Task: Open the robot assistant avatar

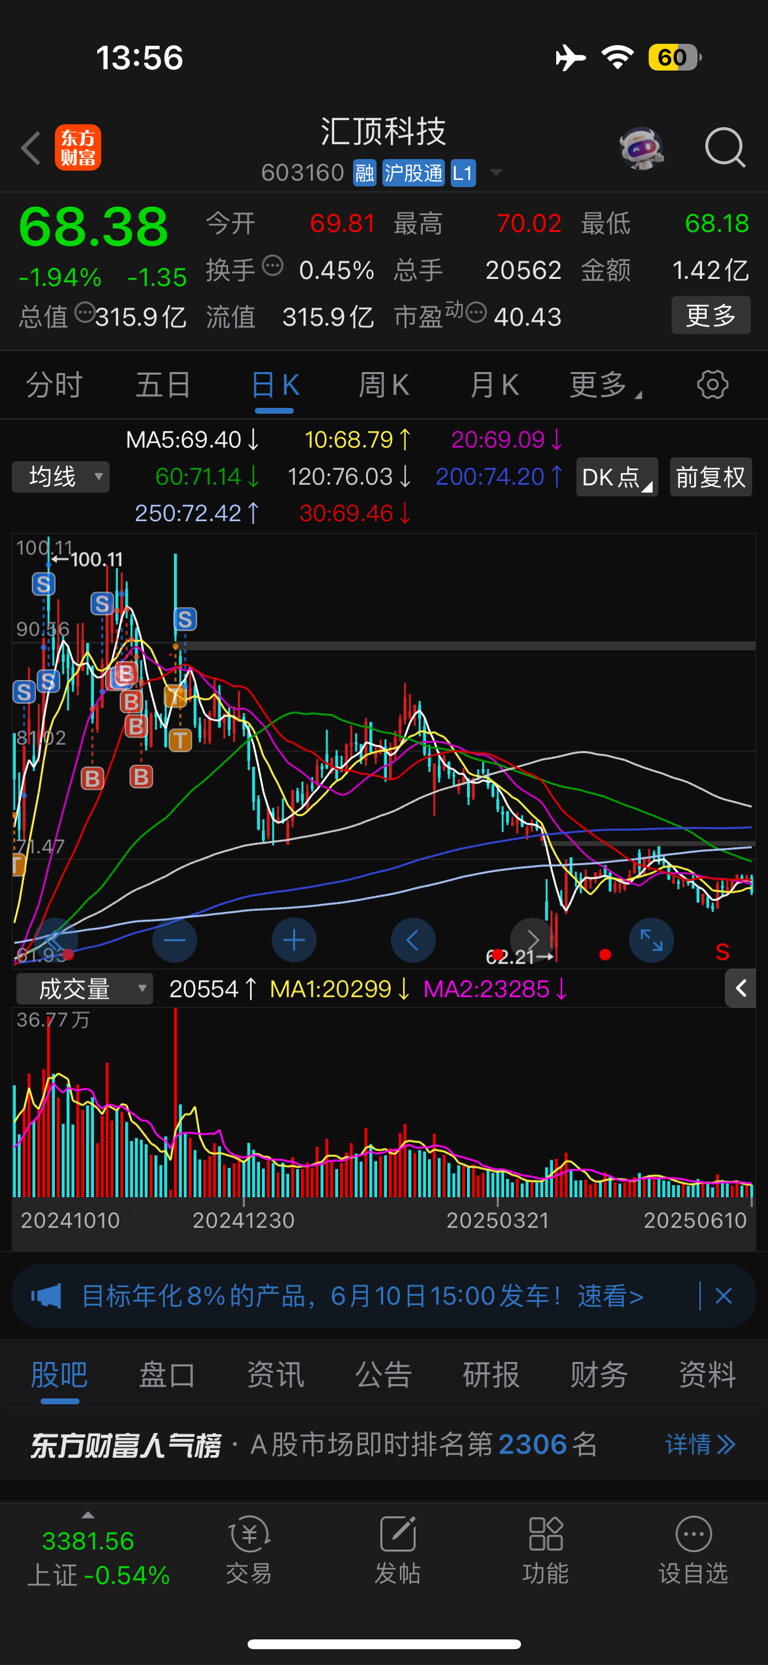Action: [641, 148]
